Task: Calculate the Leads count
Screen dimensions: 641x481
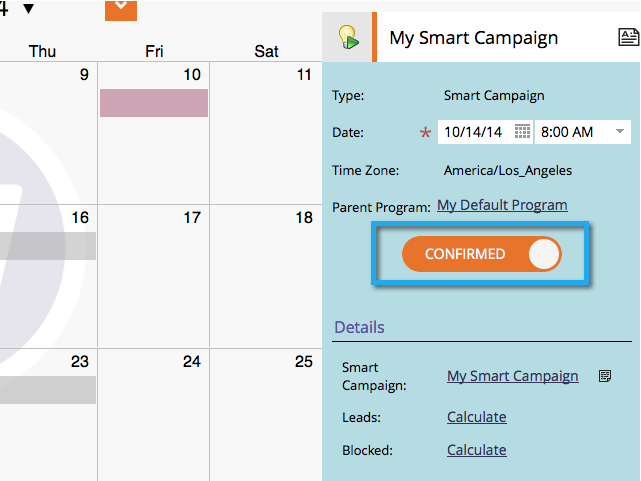Action: coord(476,417)
